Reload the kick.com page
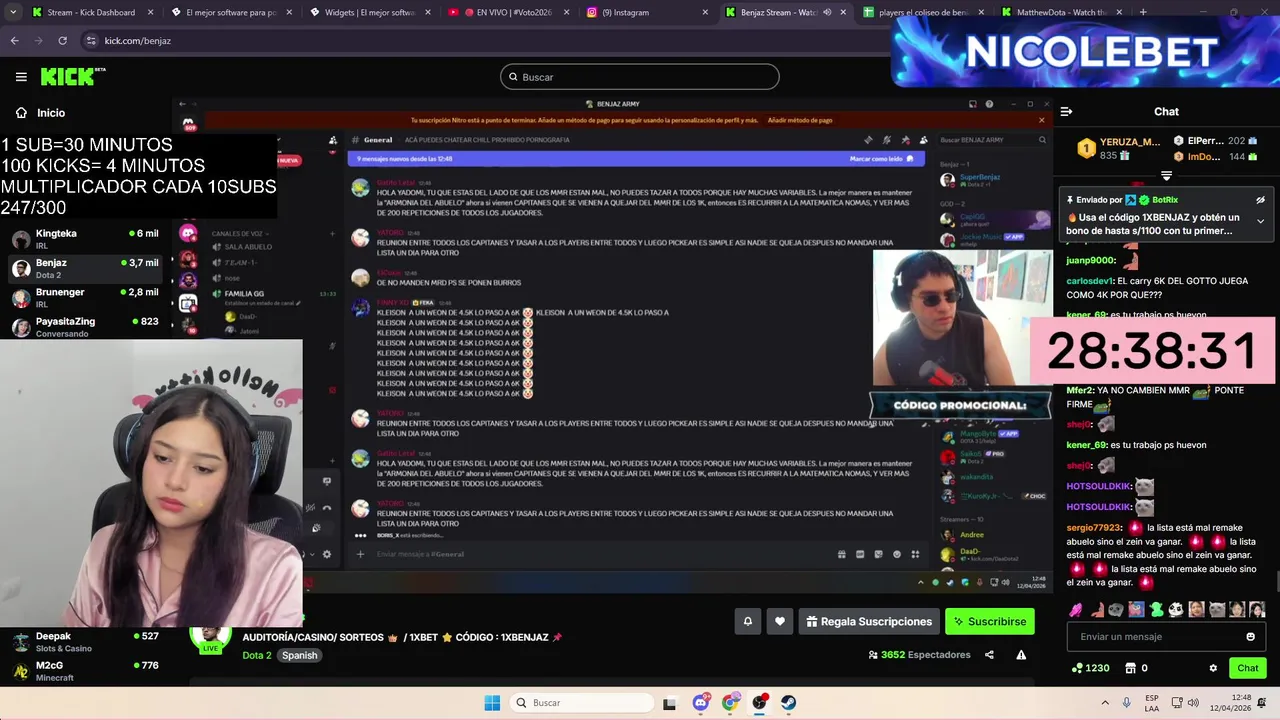Viewport: 1280px width, 720px height. [62, 41]
